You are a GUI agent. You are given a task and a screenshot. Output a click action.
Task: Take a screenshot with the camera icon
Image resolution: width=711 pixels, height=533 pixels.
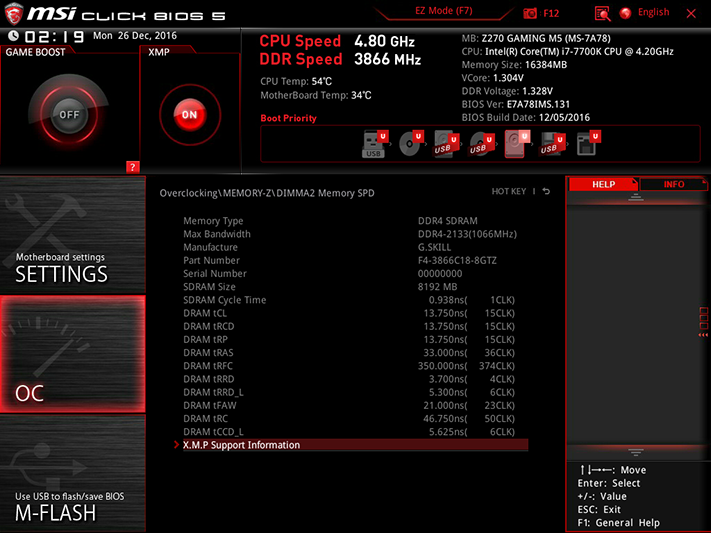click(x=530, y=13)
